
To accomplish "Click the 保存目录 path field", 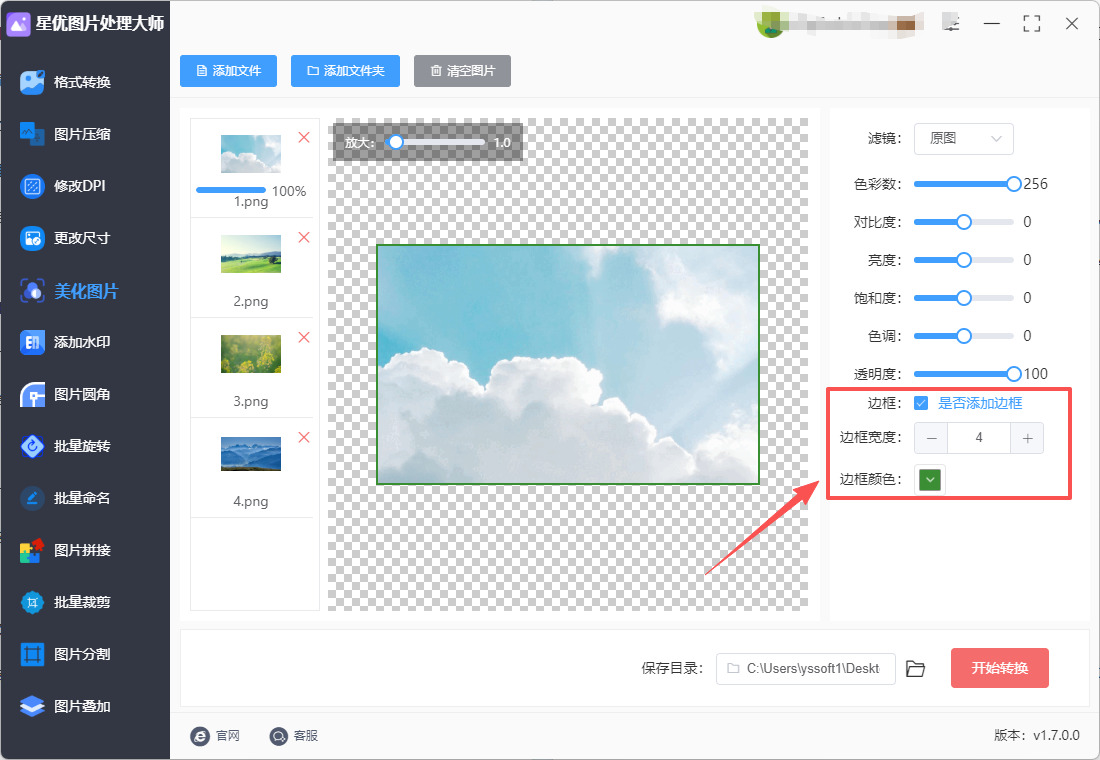I will coord(805,669).
